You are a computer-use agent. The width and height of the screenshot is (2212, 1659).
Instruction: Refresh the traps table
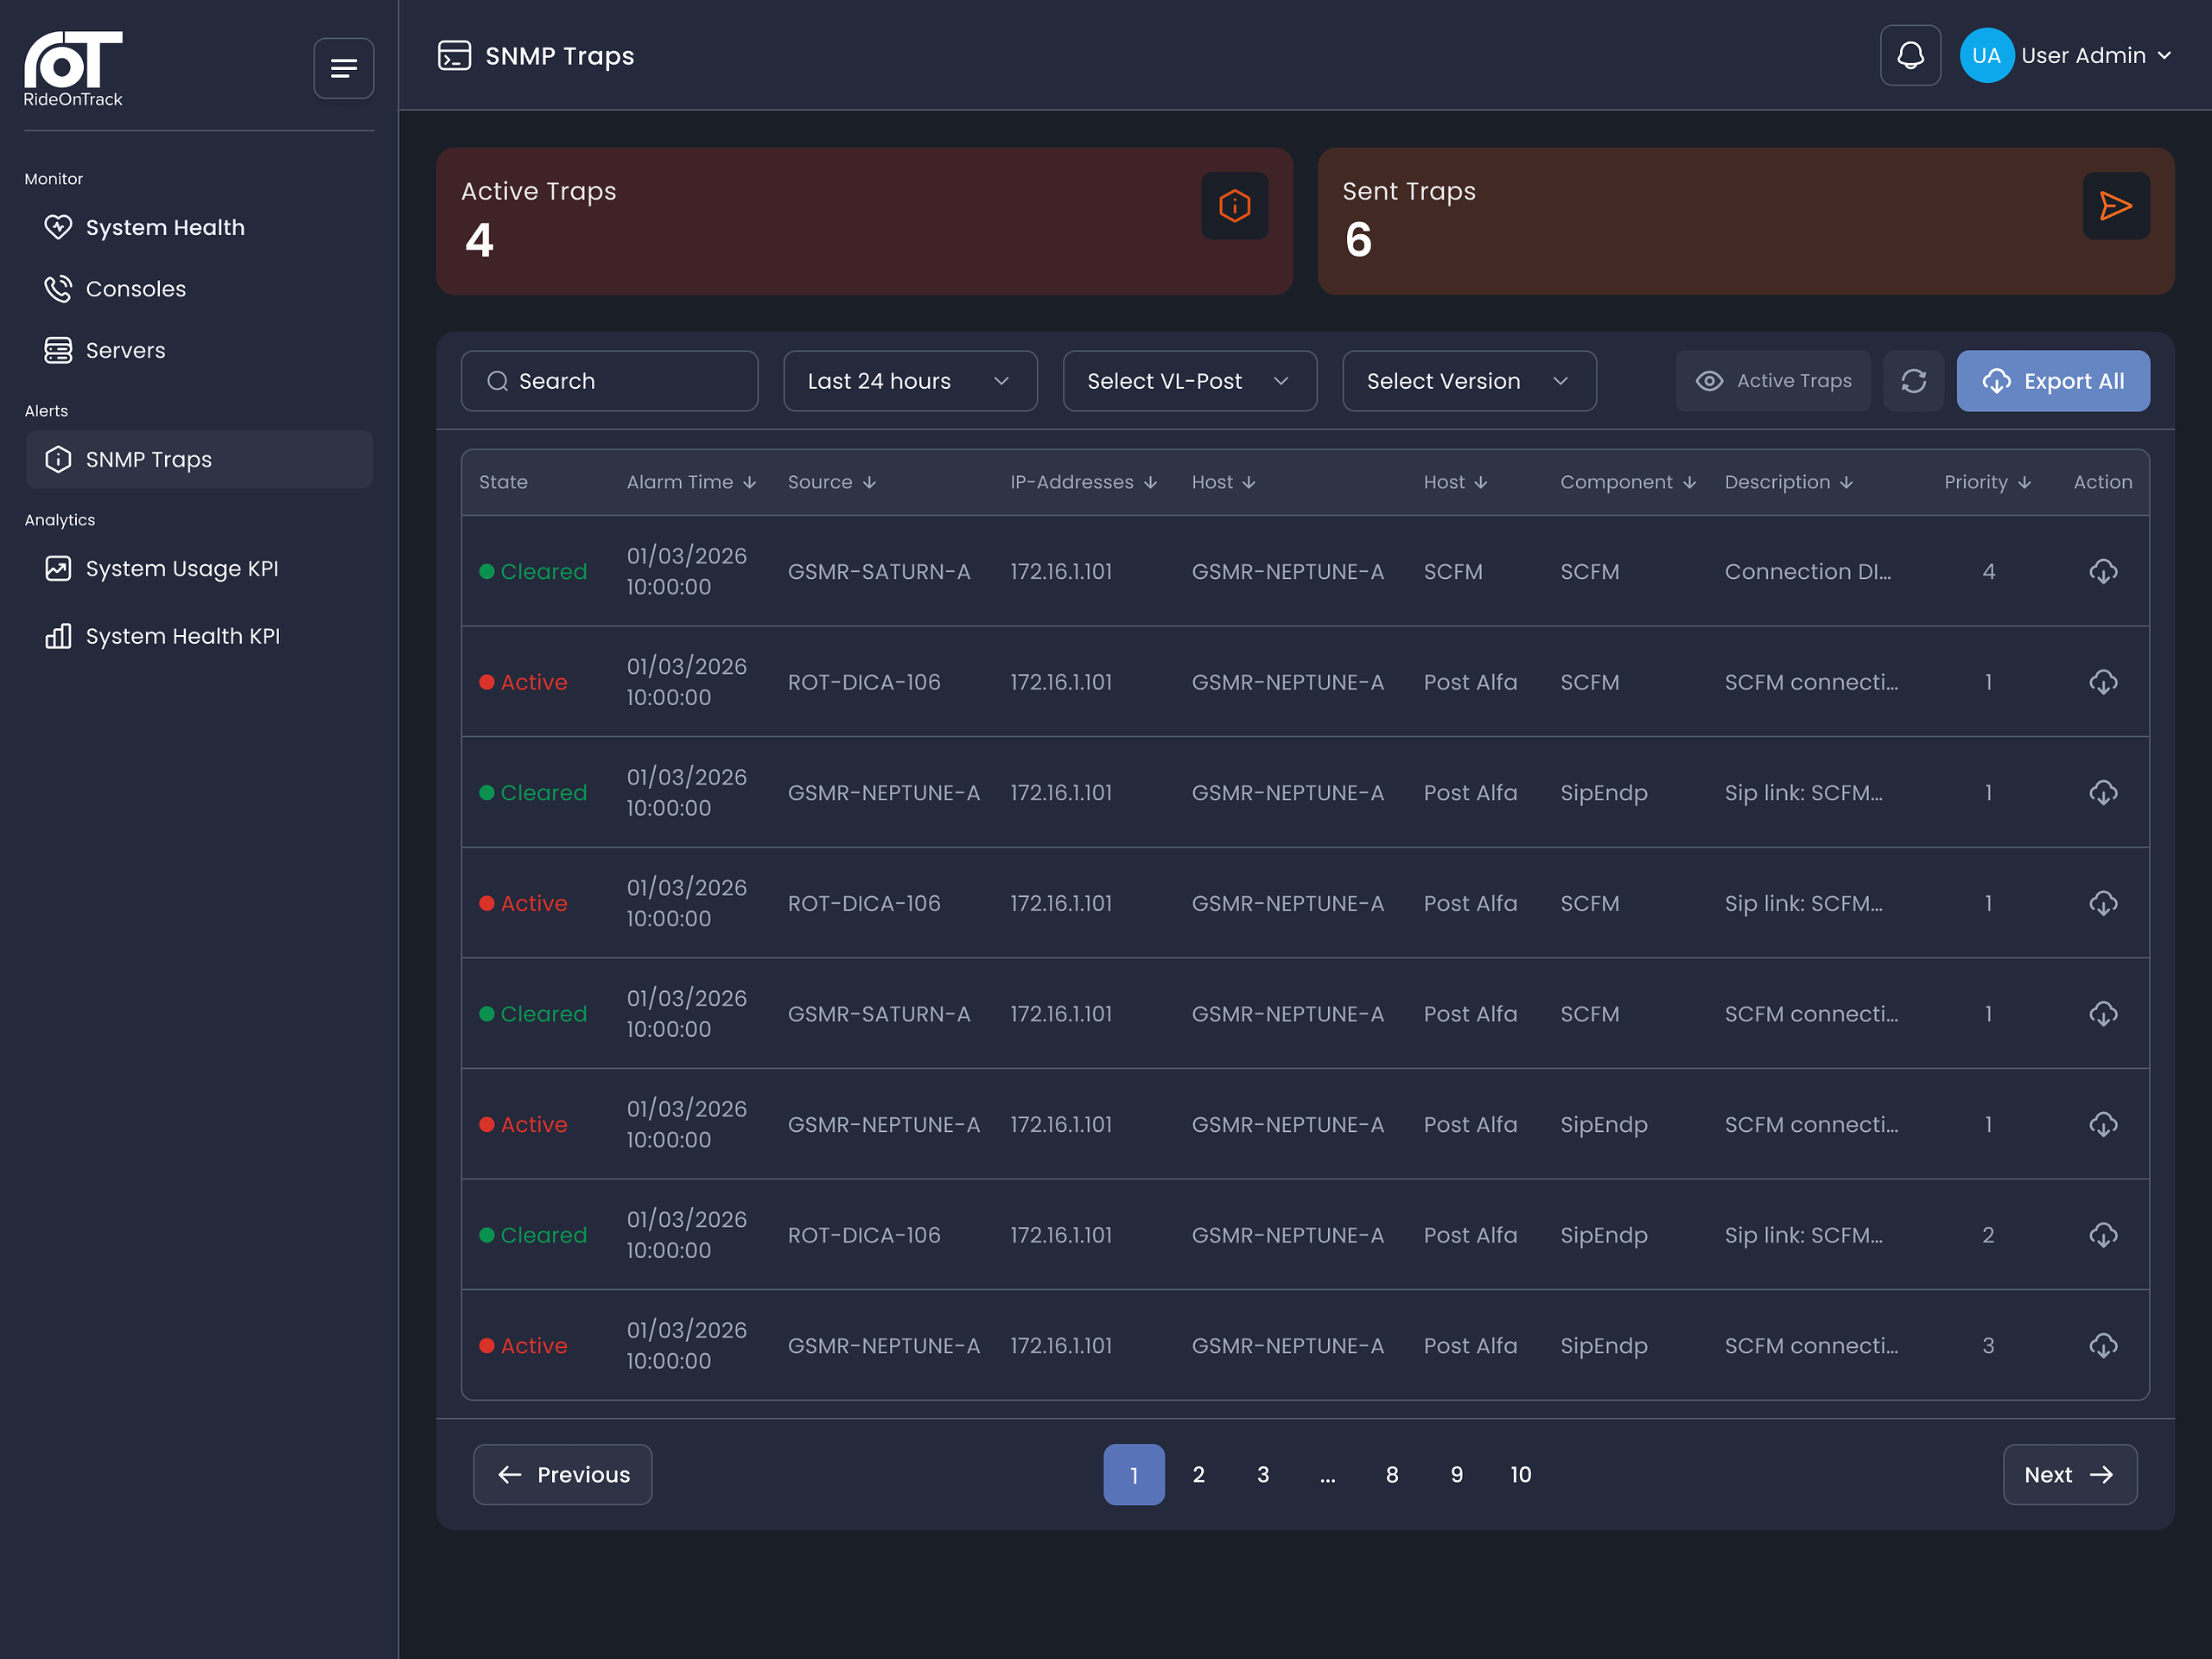pos(1913,381)
